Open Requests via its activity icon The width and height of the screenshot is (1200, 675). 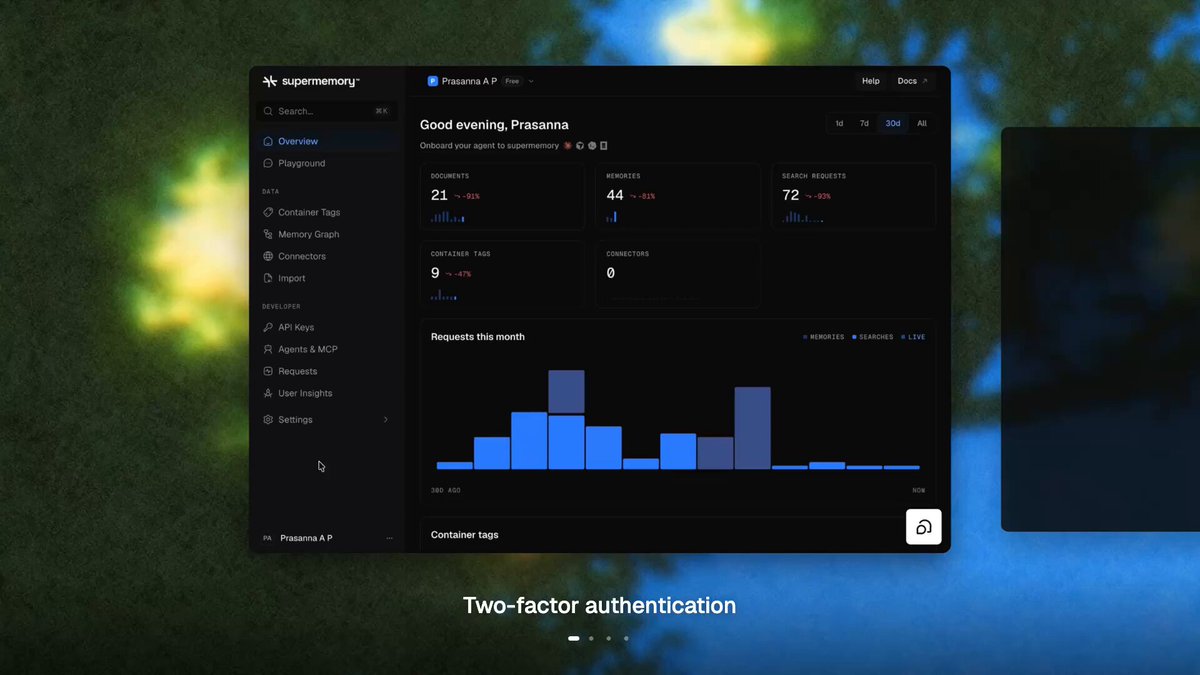point(268,371)
